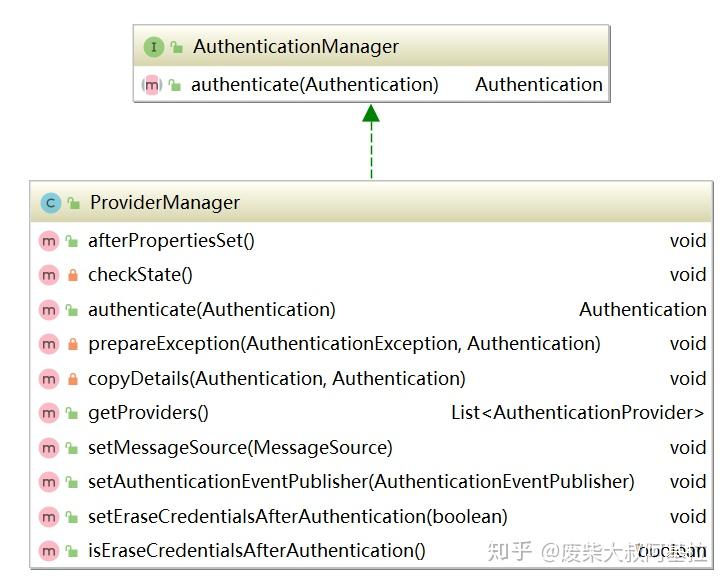The image size is (725, 582).
Task: Click the private lock icon of checkState()
Action: coord(73,275)
